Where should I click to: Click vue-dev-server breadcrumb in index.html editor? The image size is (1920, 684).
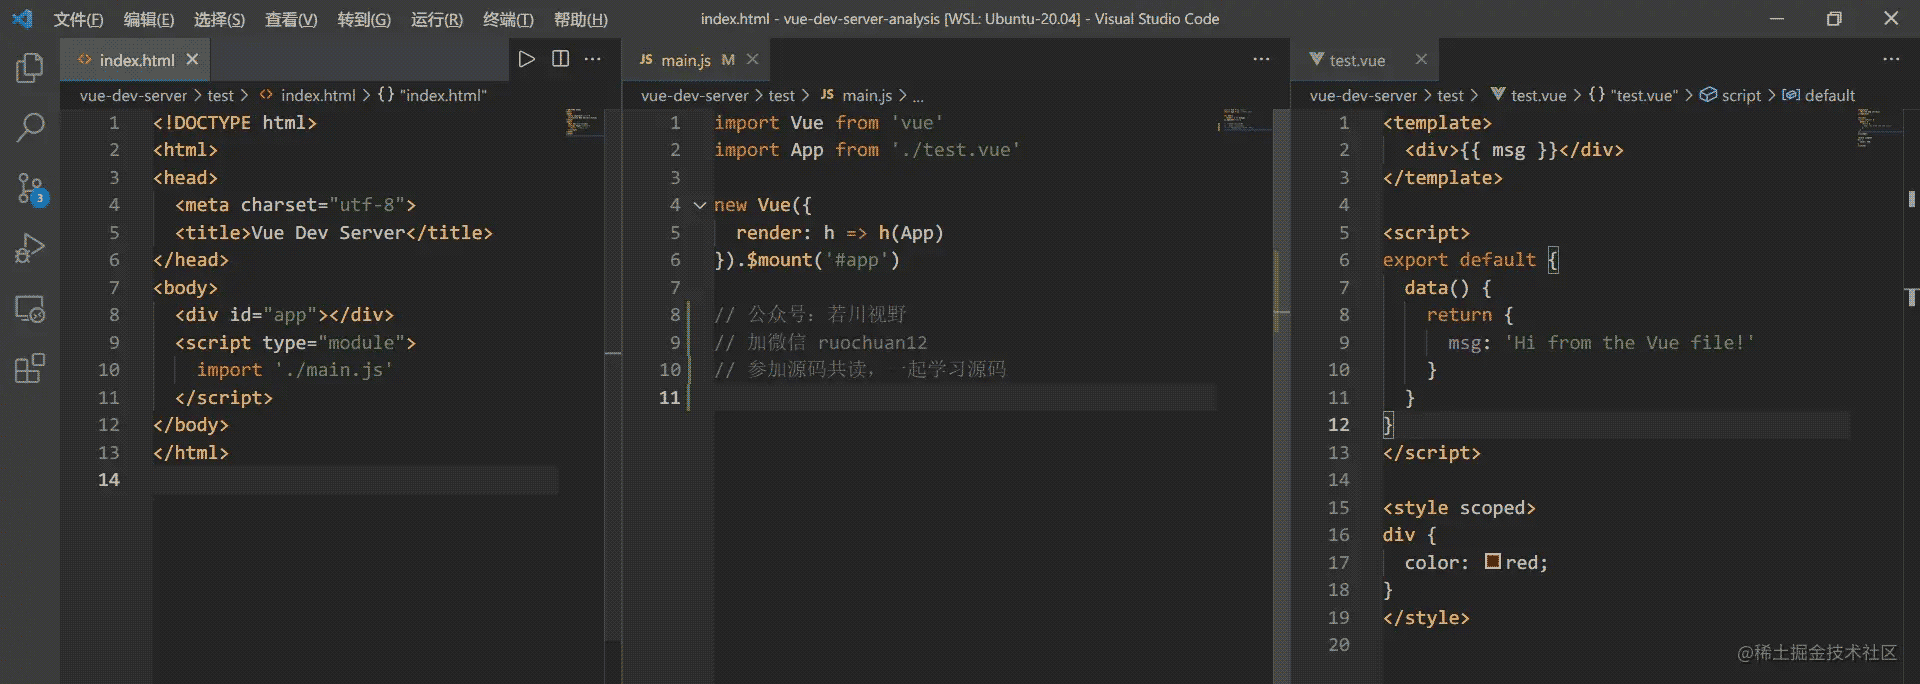coord(133,95)
